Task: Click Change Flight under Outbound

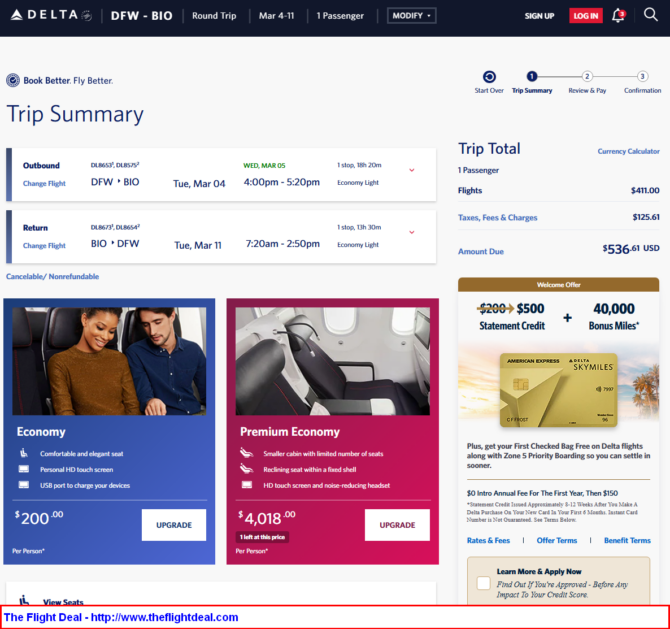Action: point(44,184)
